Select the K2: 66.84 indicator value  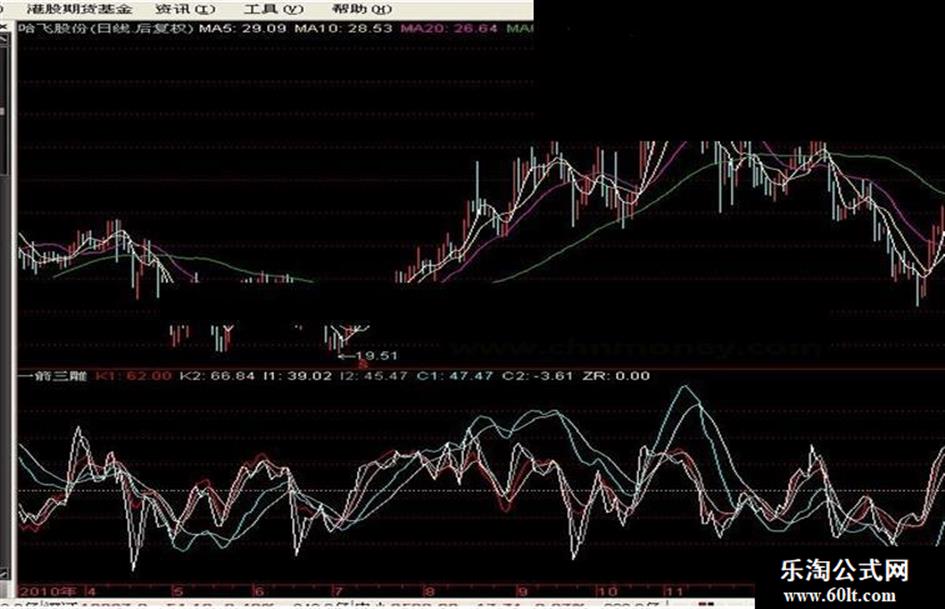pos(217,376)
